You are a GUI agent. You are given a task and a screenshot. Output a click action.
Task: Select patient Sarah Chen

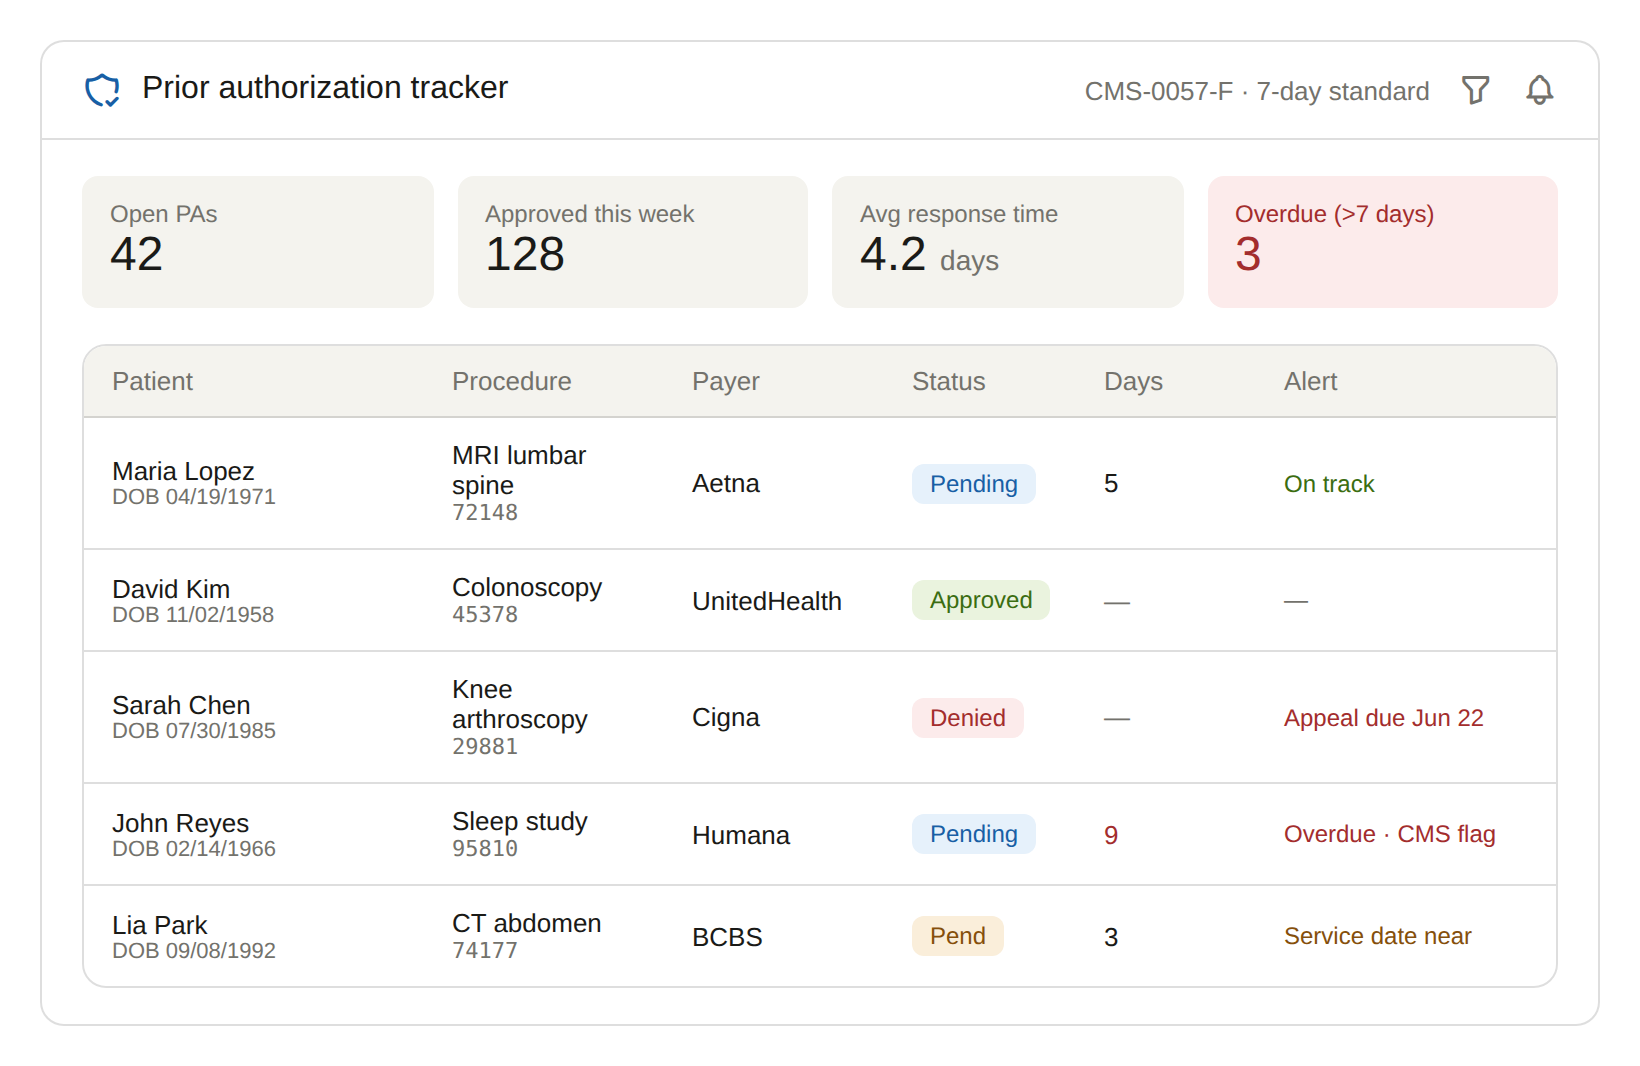tap(181, 705)
